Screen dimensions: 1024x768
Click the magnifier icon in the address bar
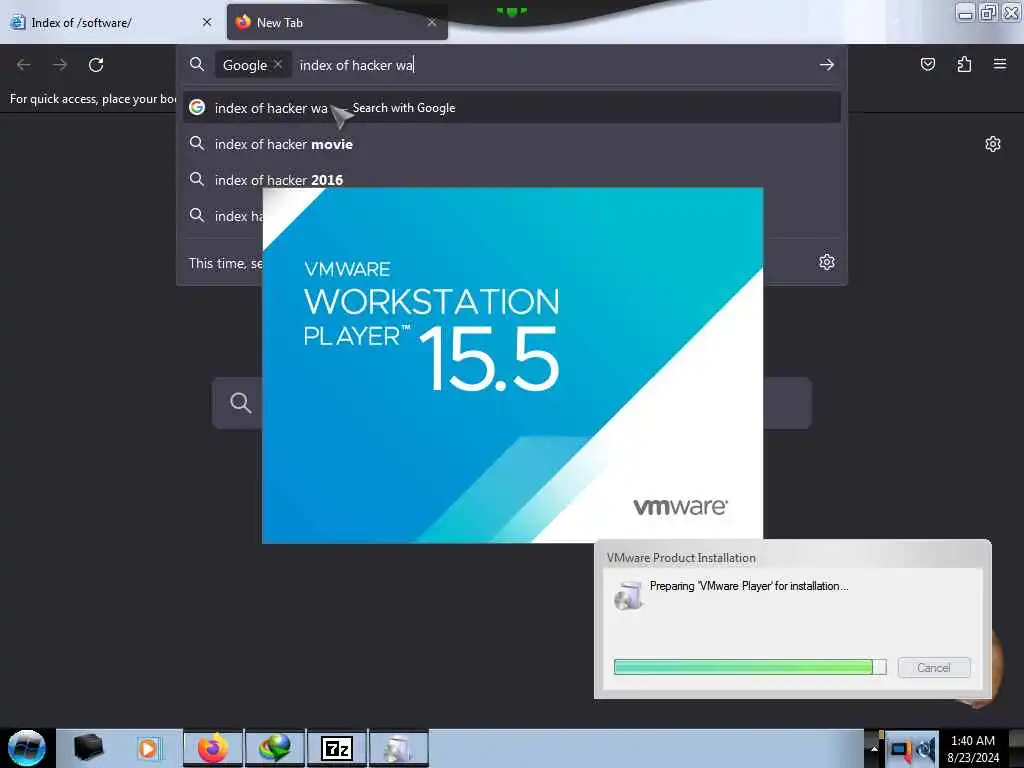(197, 64)
